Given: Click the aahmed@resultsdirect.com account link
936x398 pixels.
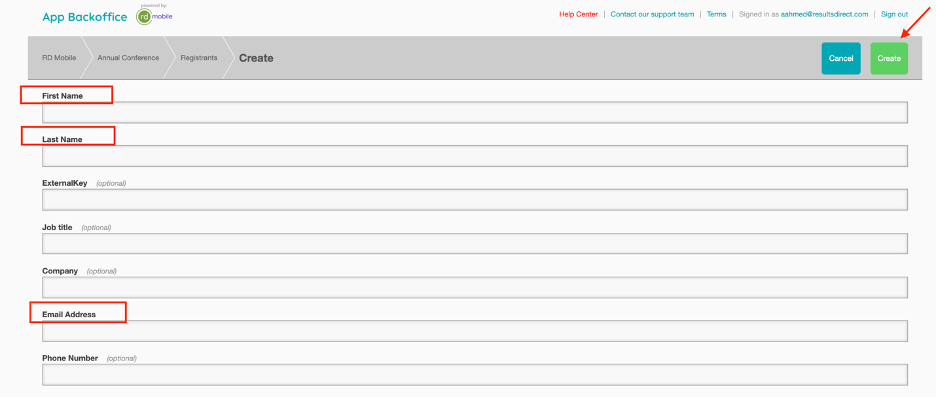Looking at the screenshot, I should [x=824, y=14].
